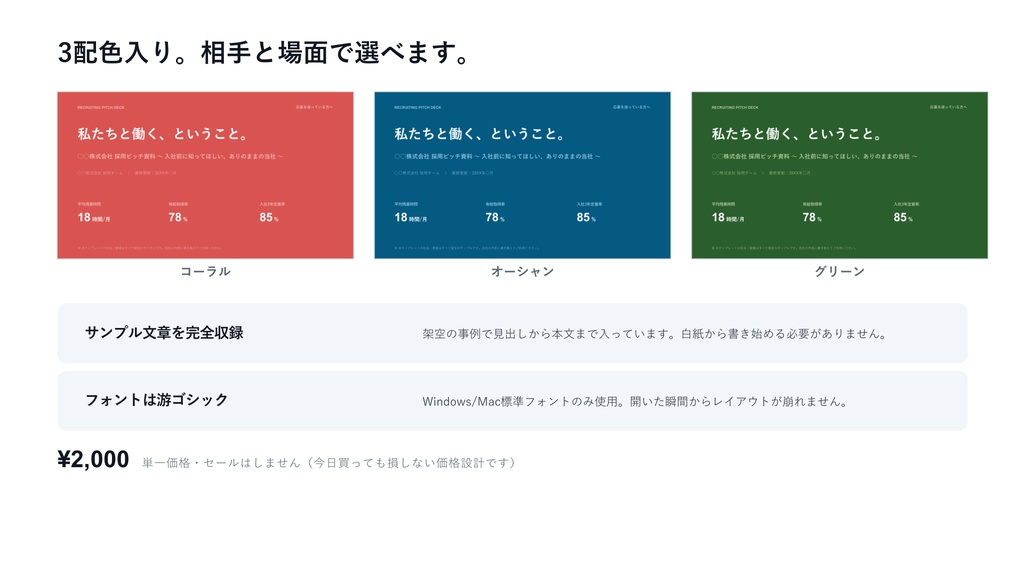The image size is (1024, 576).
Task: Select the フォントは游ゴシック feature title
Action: click(x=157, y=400)
